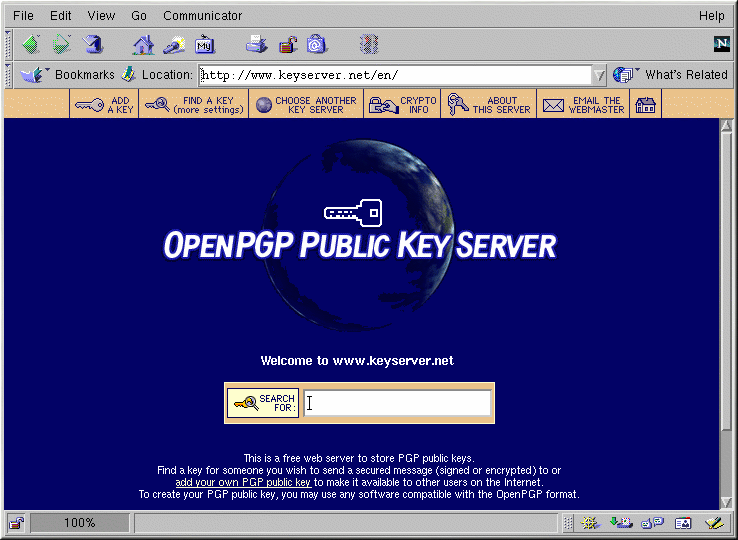Open Composer from the status bar

pos(713,523)
